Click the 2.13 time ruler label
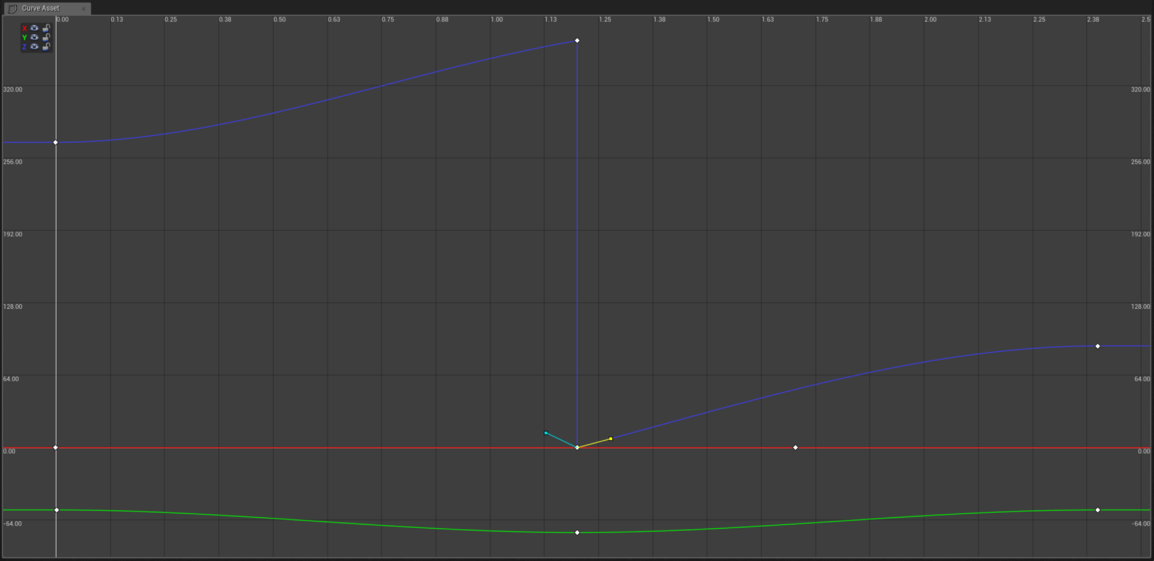1154x561 pixels. point(985,20)
